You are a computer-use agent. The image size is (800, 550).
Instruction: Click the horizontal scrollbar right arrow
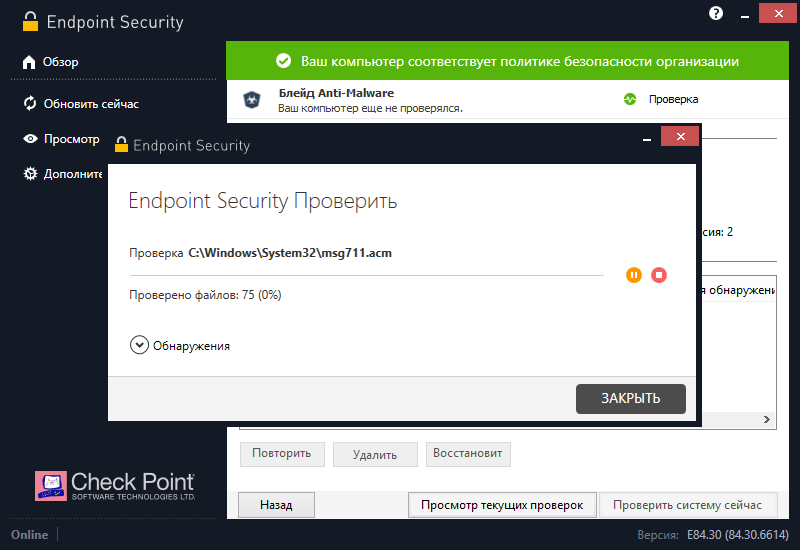768,420
